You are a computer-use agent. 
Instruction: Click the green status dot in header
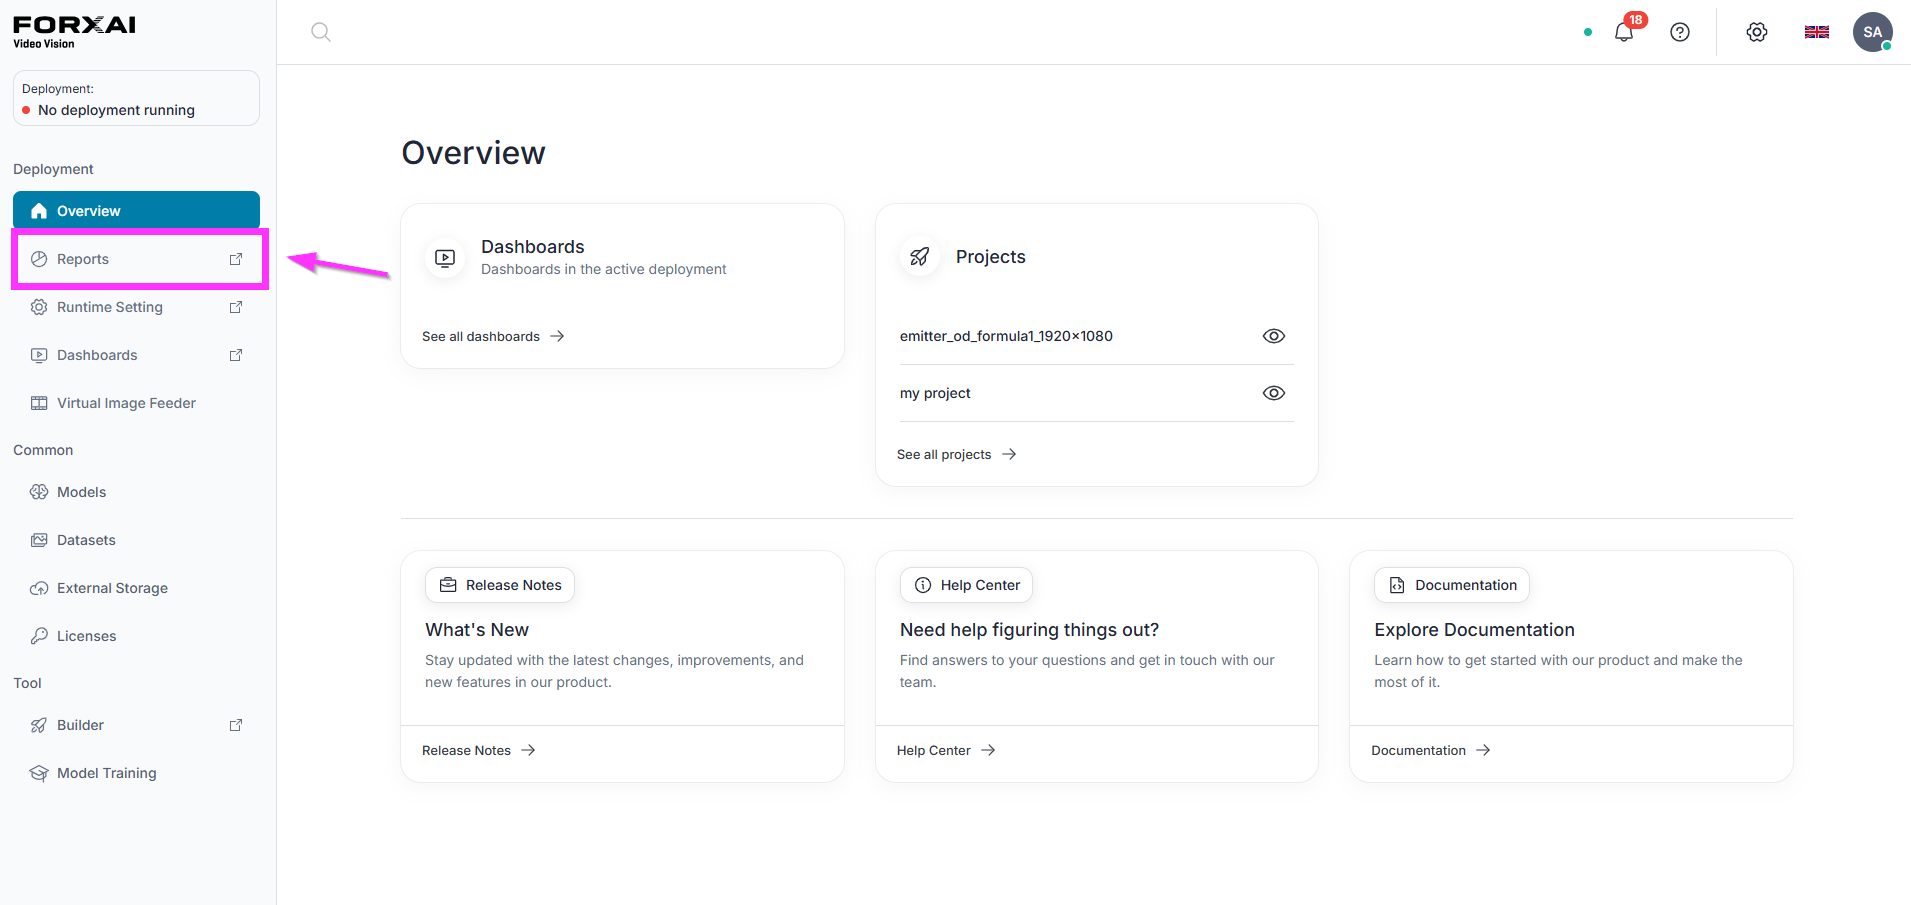tap(1588, 32)
